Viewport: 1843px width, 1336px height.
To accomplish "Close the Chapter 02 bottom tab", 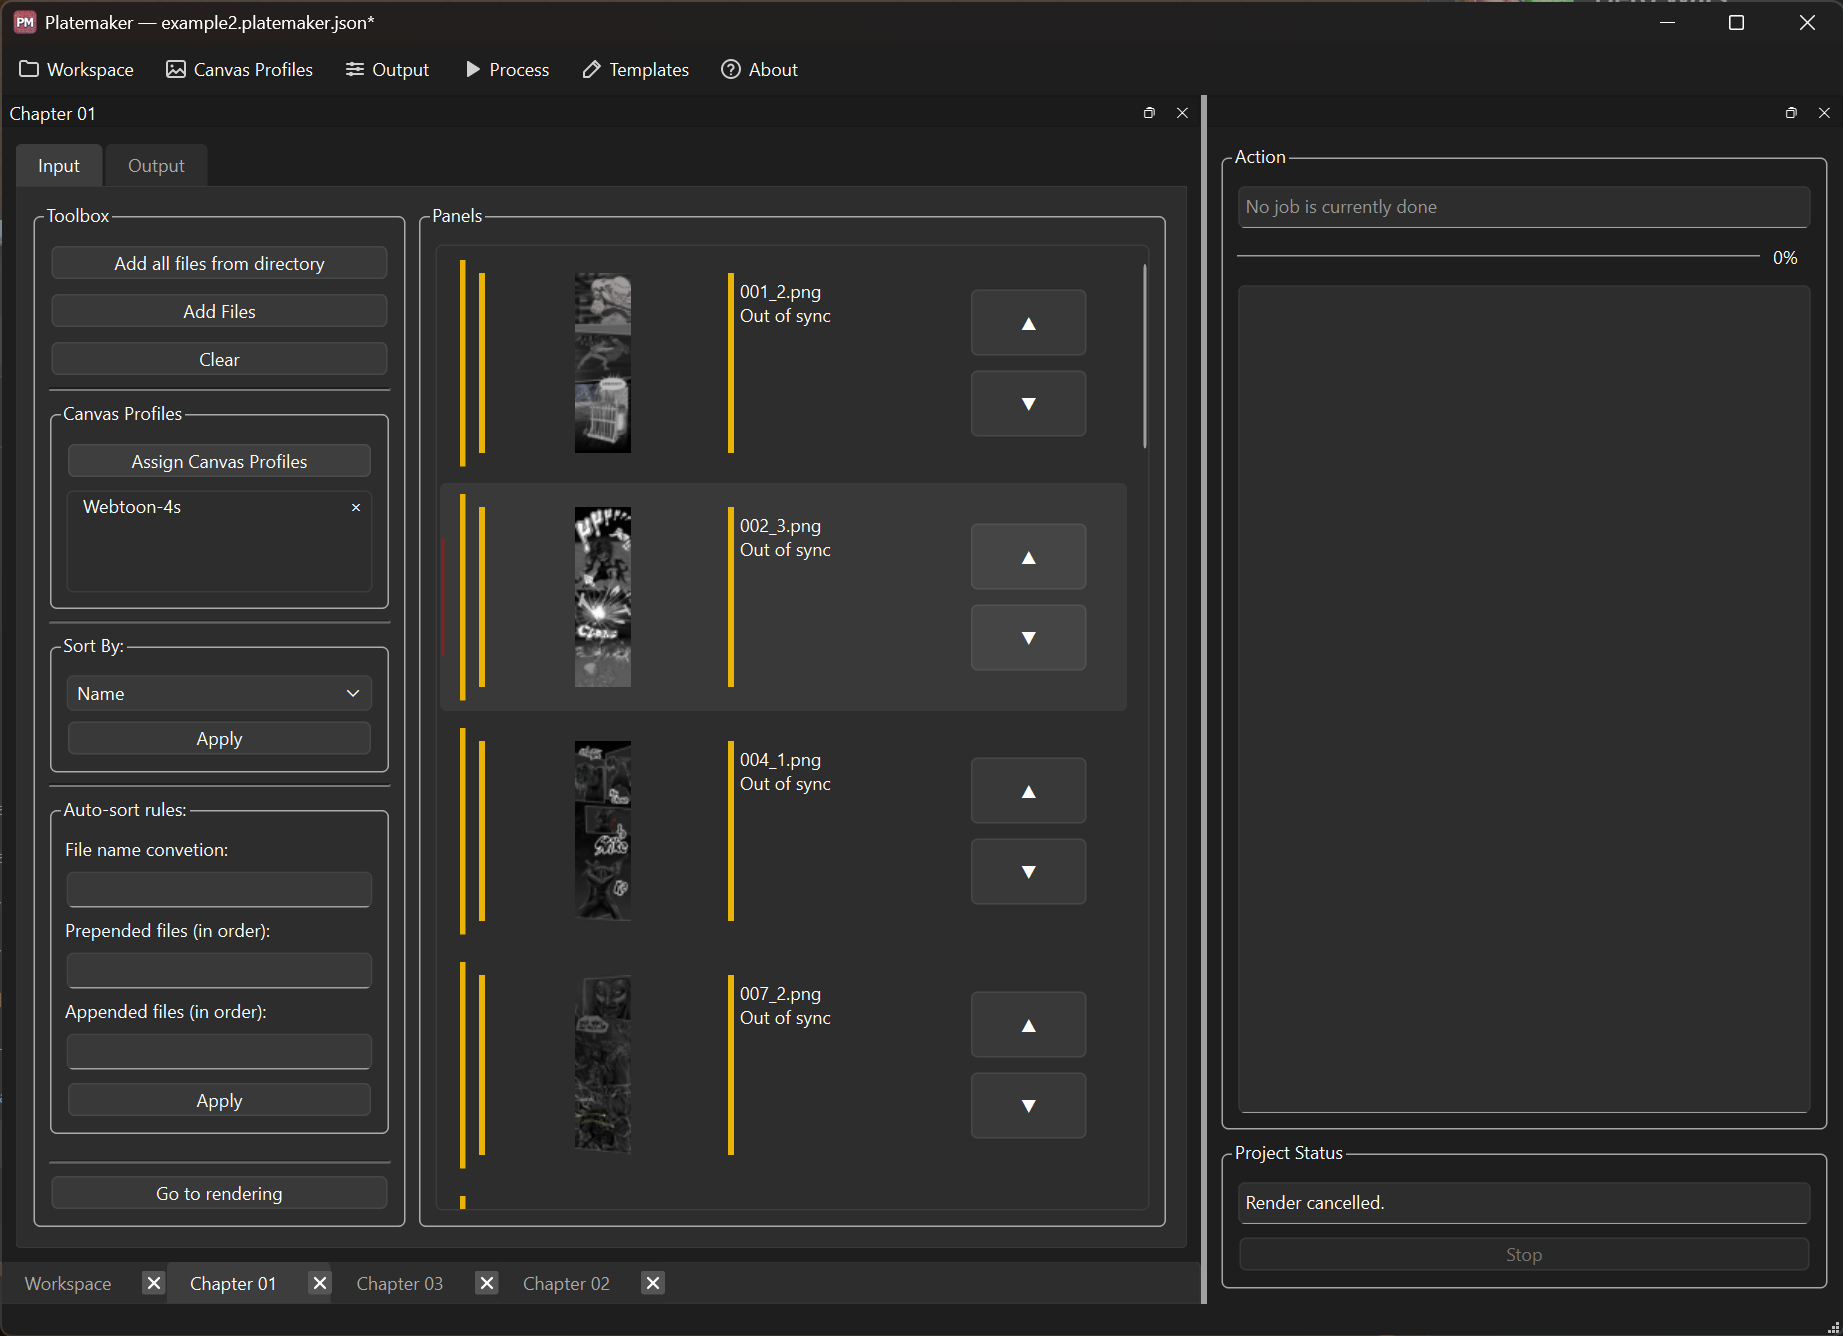I will pos(652,1283).
